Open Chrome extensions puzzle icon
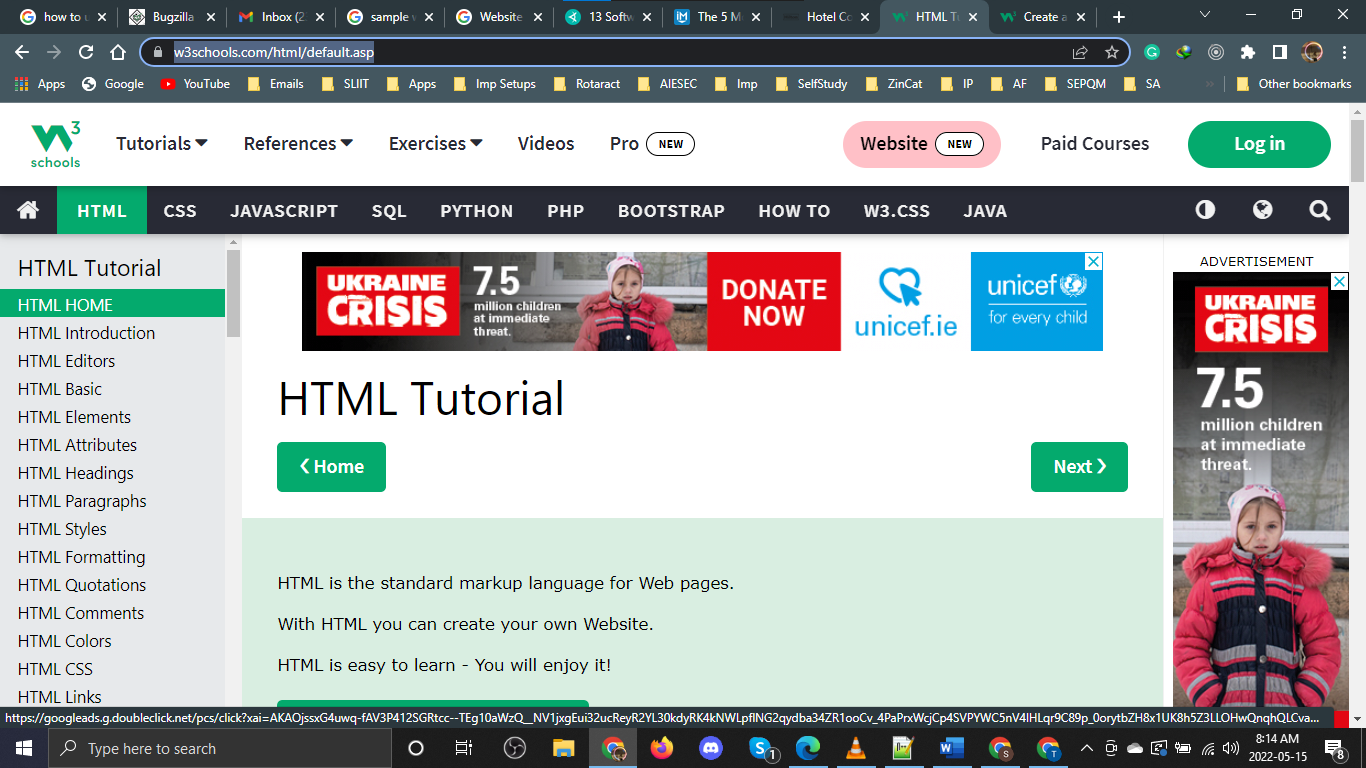 [1247, 52]
